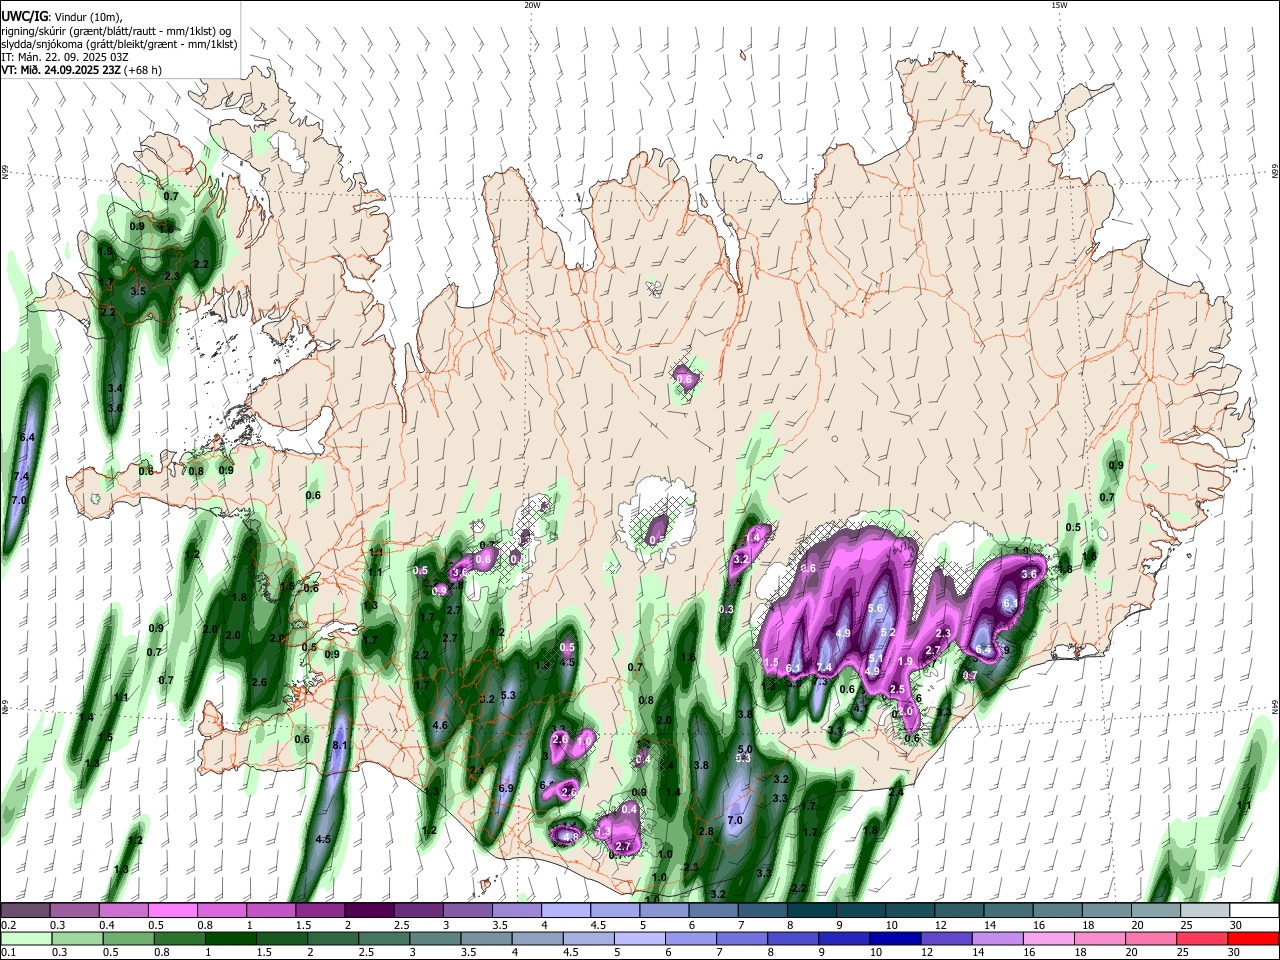
Task: Click the 20W longitude label at top
Action: coord(532,5)
